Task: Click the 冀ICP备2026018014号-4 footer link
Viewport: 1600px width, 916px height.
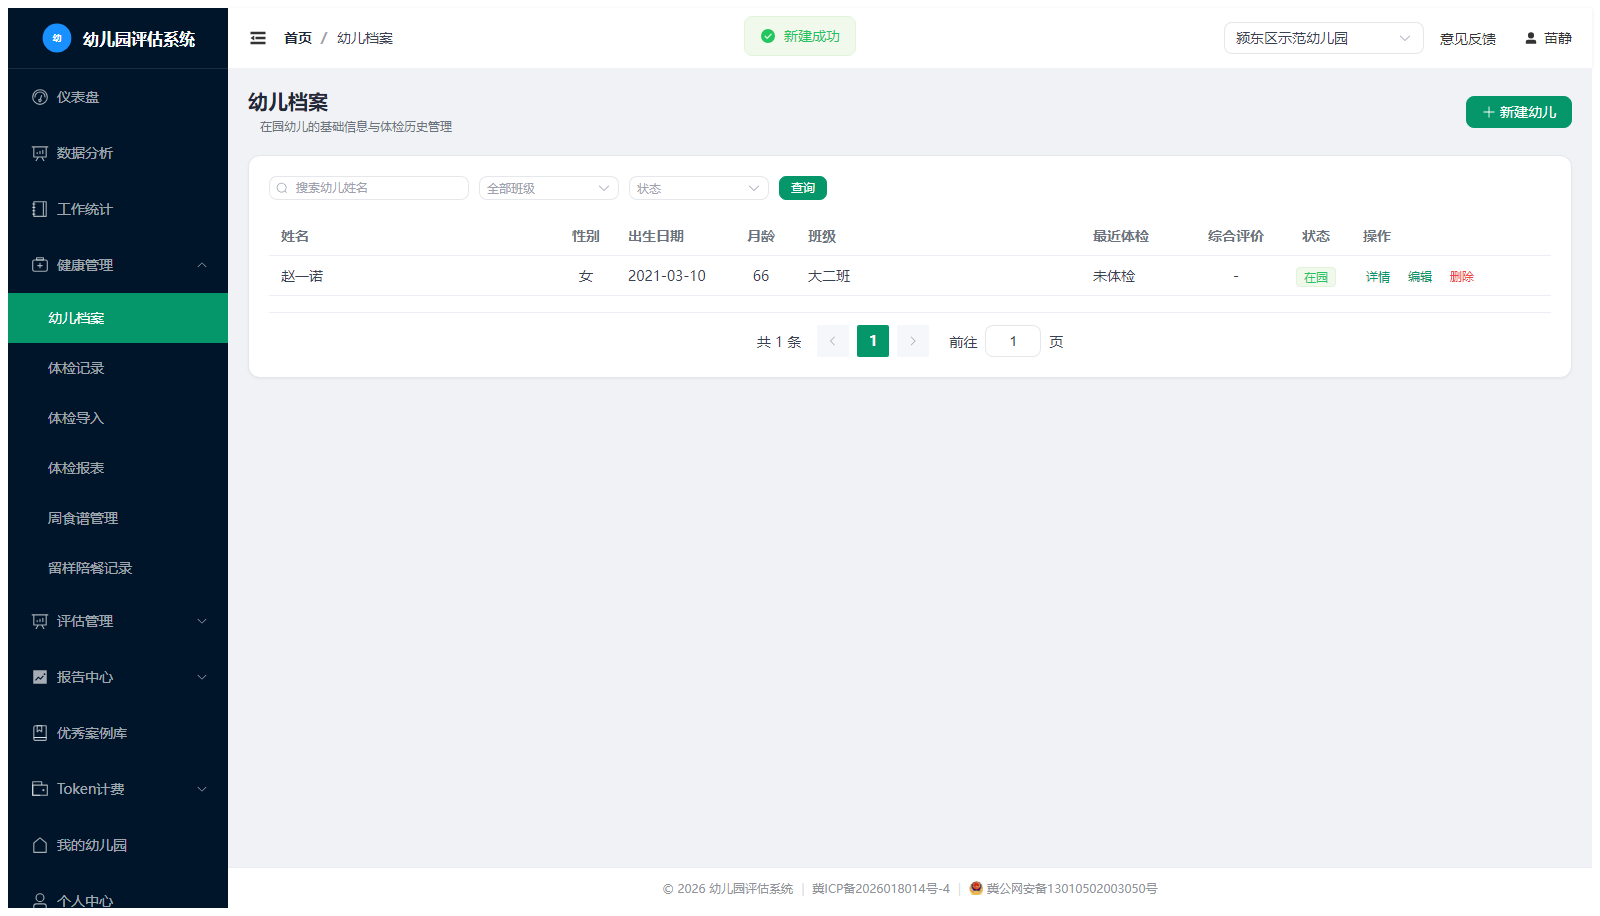Action: tap(881, 888)
